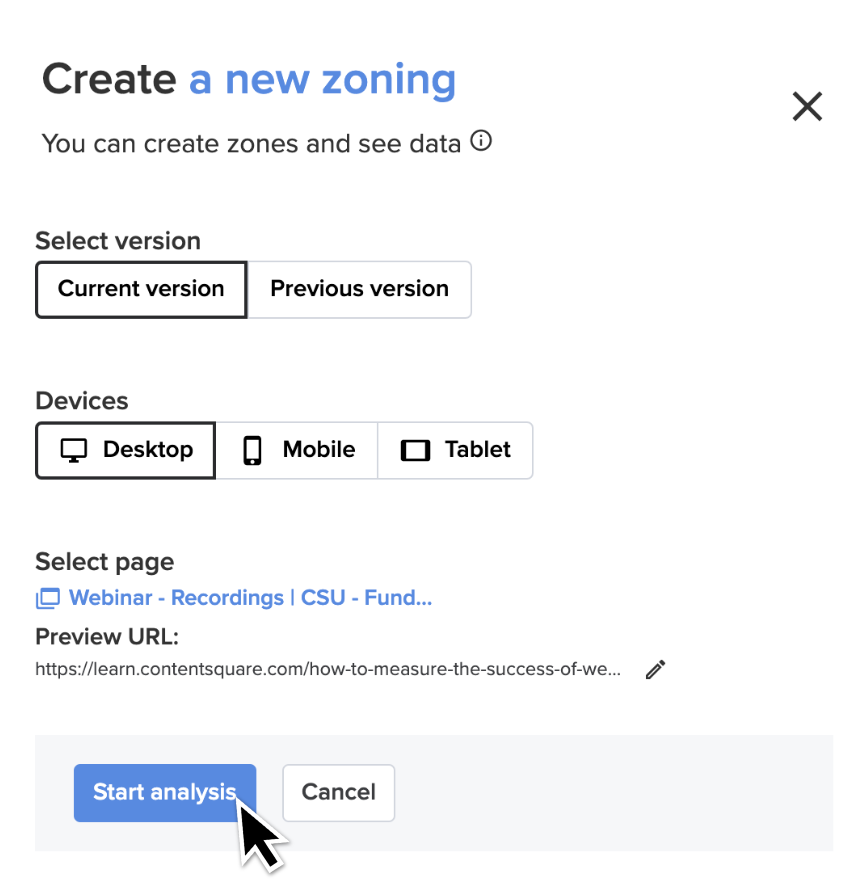Click the truncated preview URL text
Image resolution: width=860 pixels, height=890 pixels.
[328, 669]
